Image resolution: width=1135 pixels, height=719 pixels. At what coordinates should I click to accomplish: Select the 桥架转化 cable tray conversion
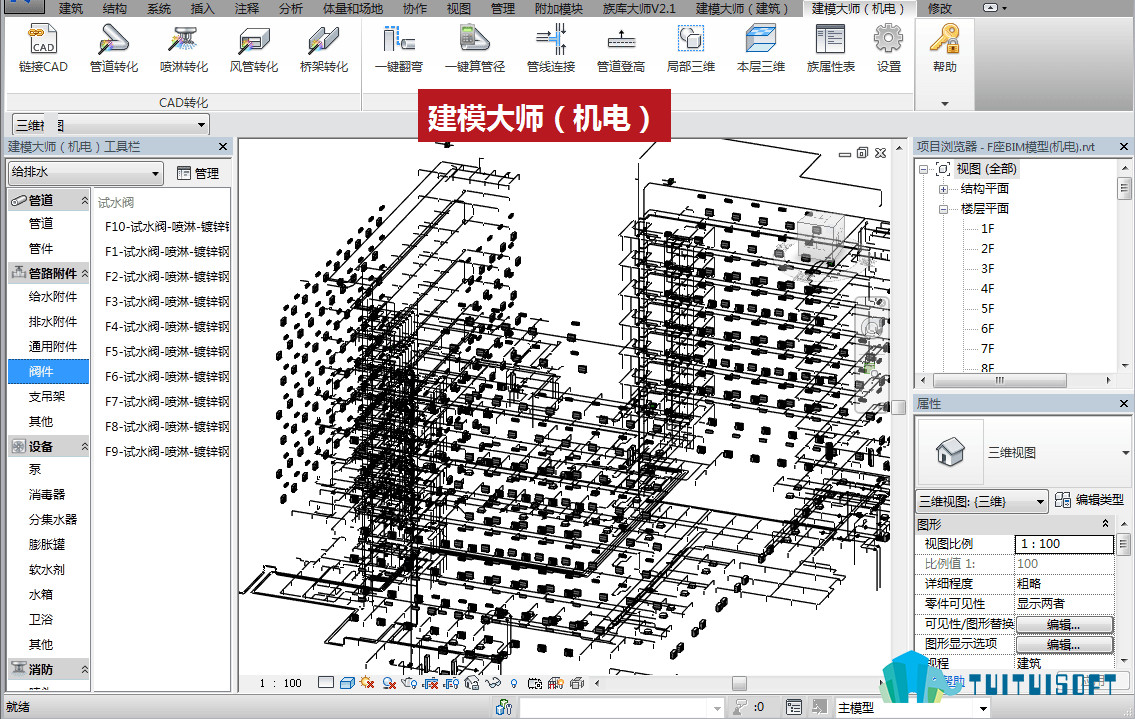point(324,49)
